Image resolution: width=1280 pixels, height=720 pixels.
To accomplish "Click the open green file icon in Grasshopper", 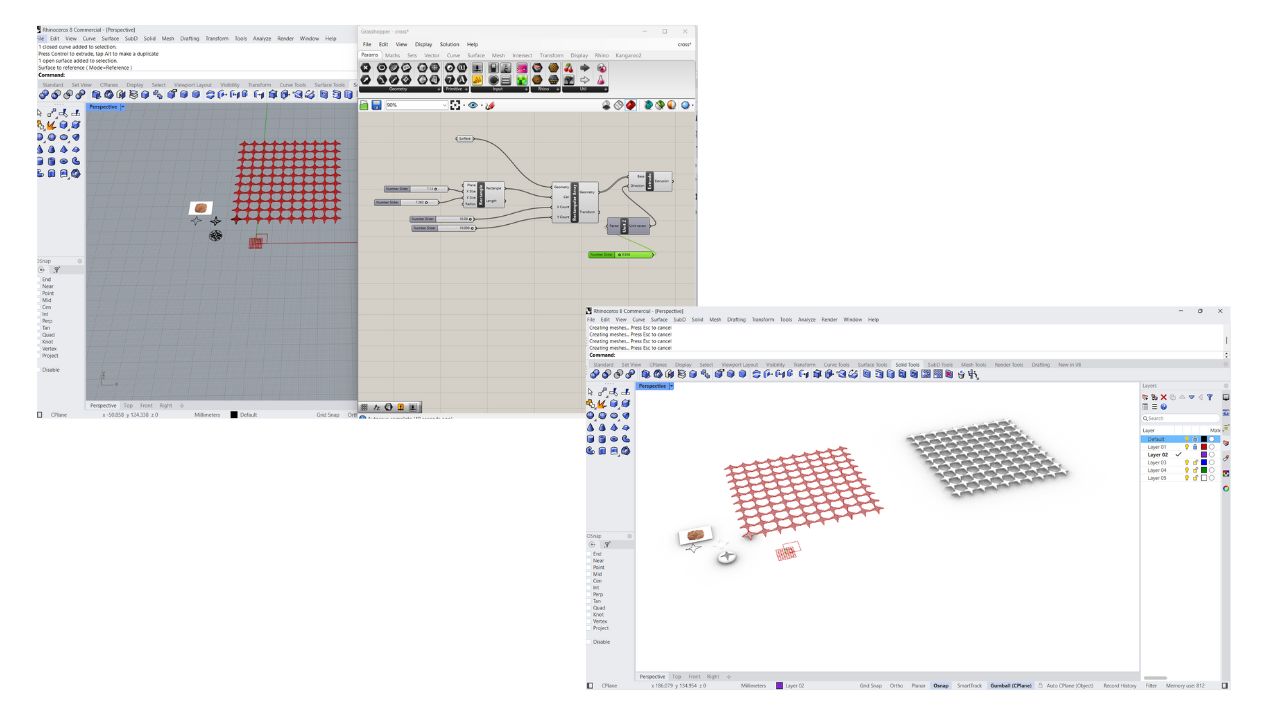I will tap(365, 105).
